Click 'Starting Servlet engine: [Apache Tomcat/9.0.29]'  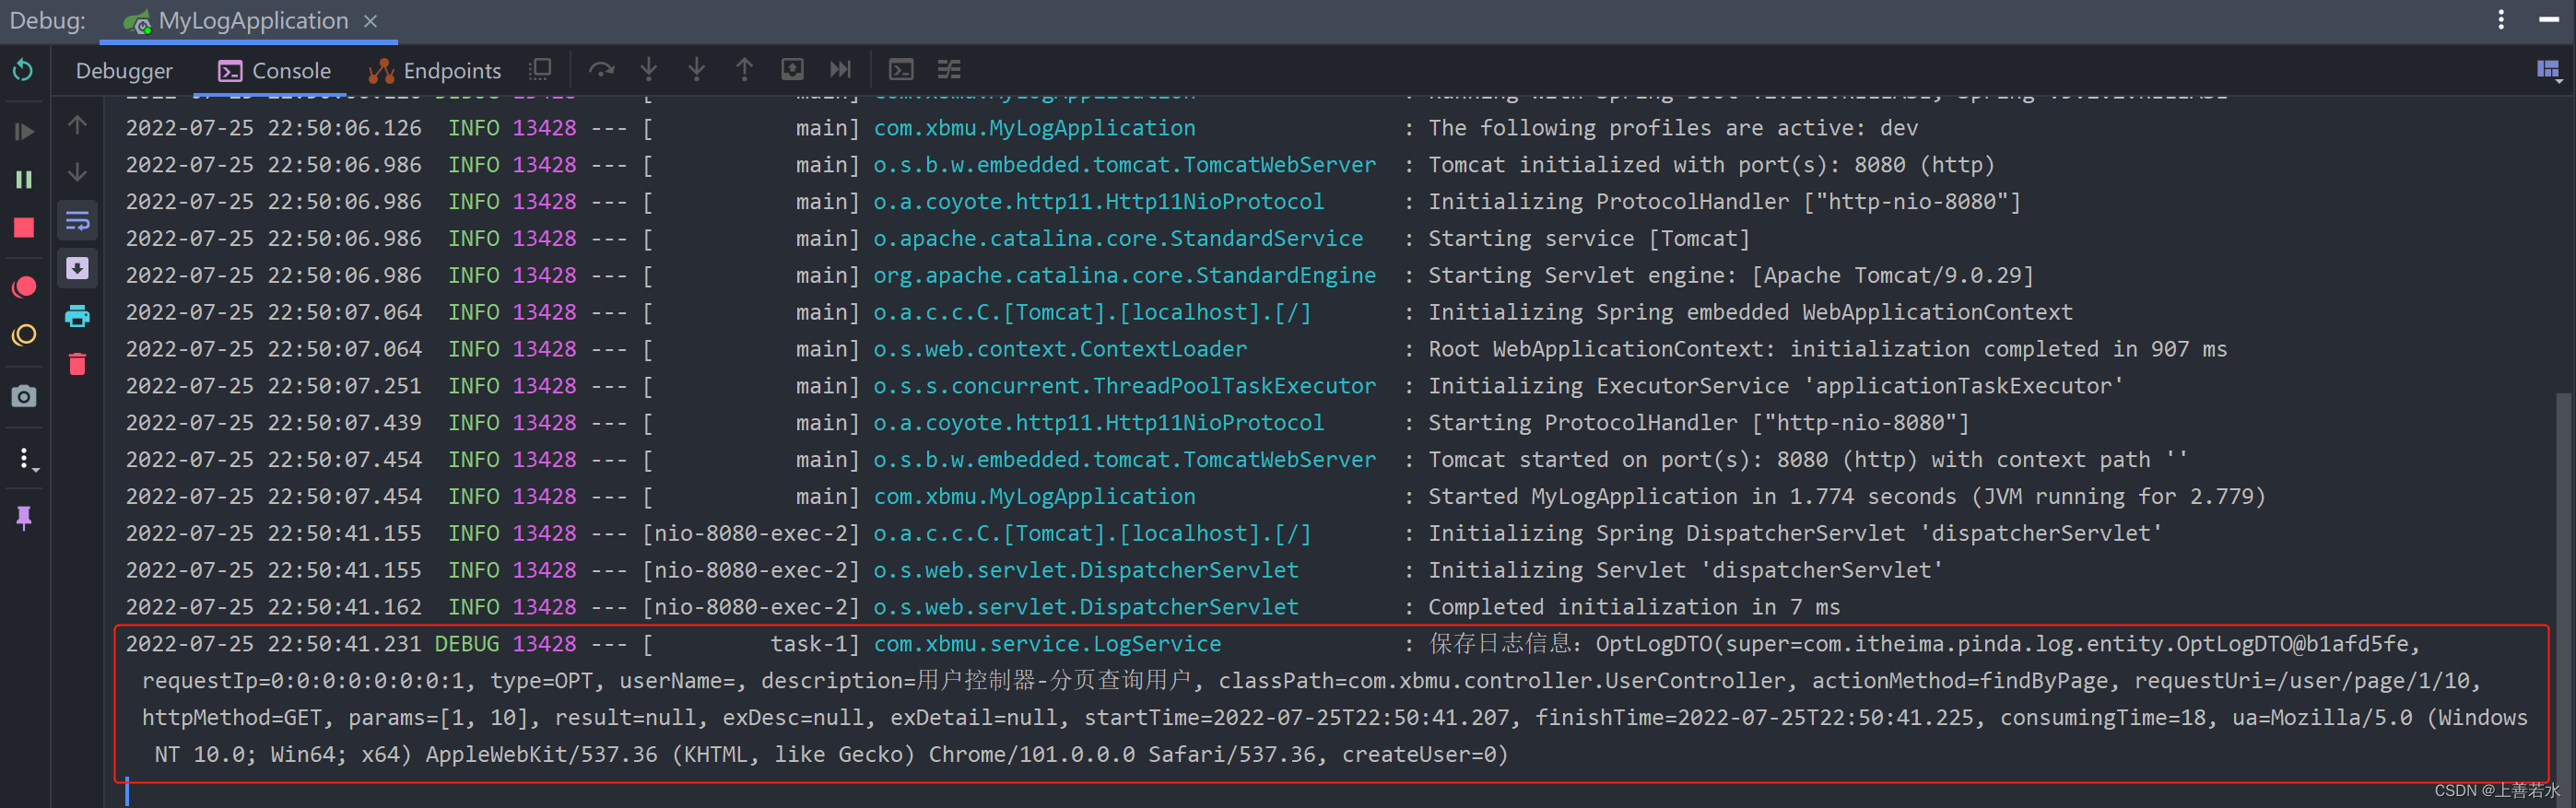1731,276
